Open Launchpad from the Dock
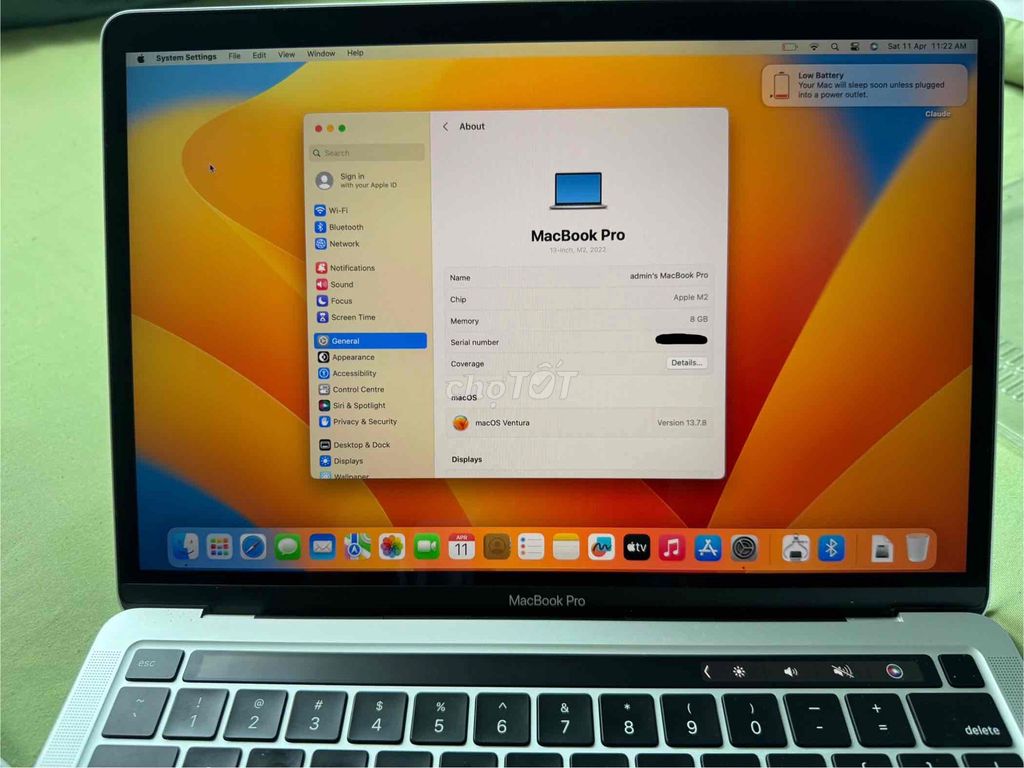1024x768 pixels. (219, 547)
